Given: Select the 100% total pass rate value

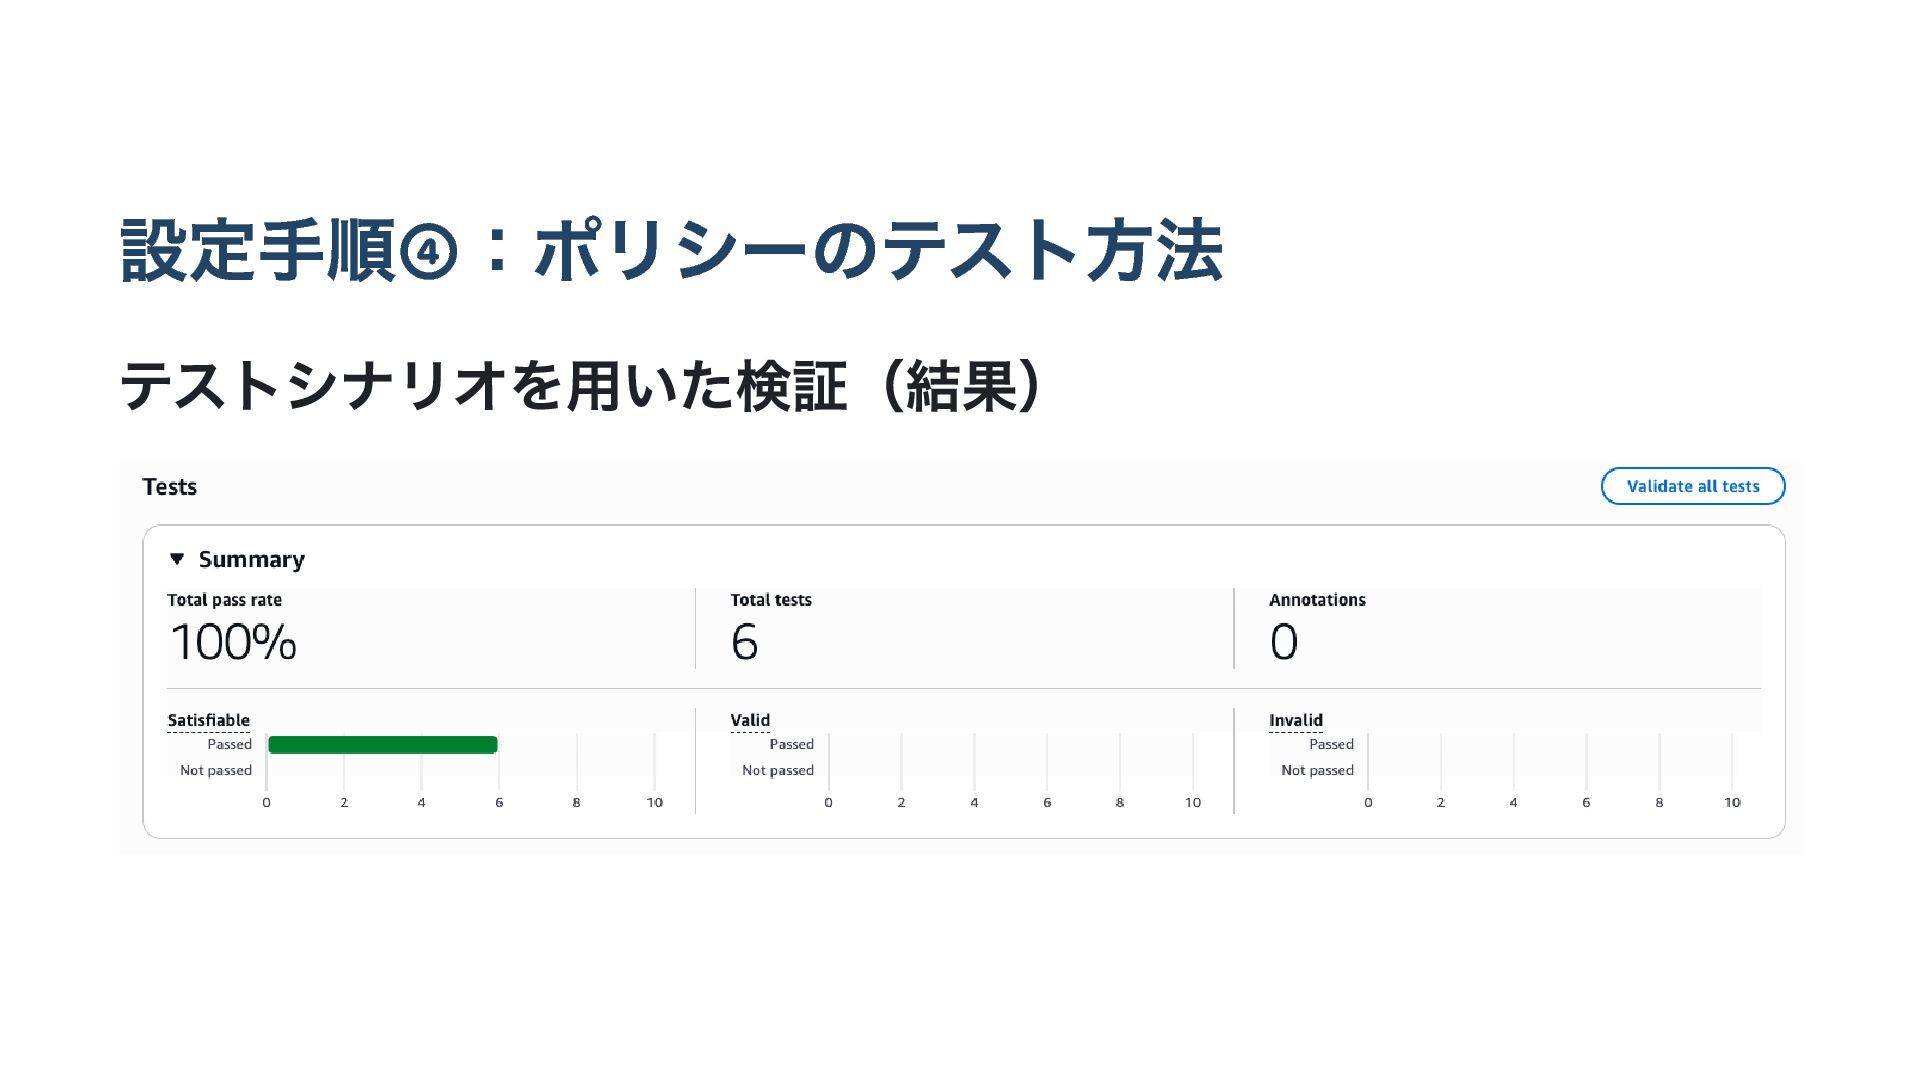Looking at the screenshot, I should [233, 642].
